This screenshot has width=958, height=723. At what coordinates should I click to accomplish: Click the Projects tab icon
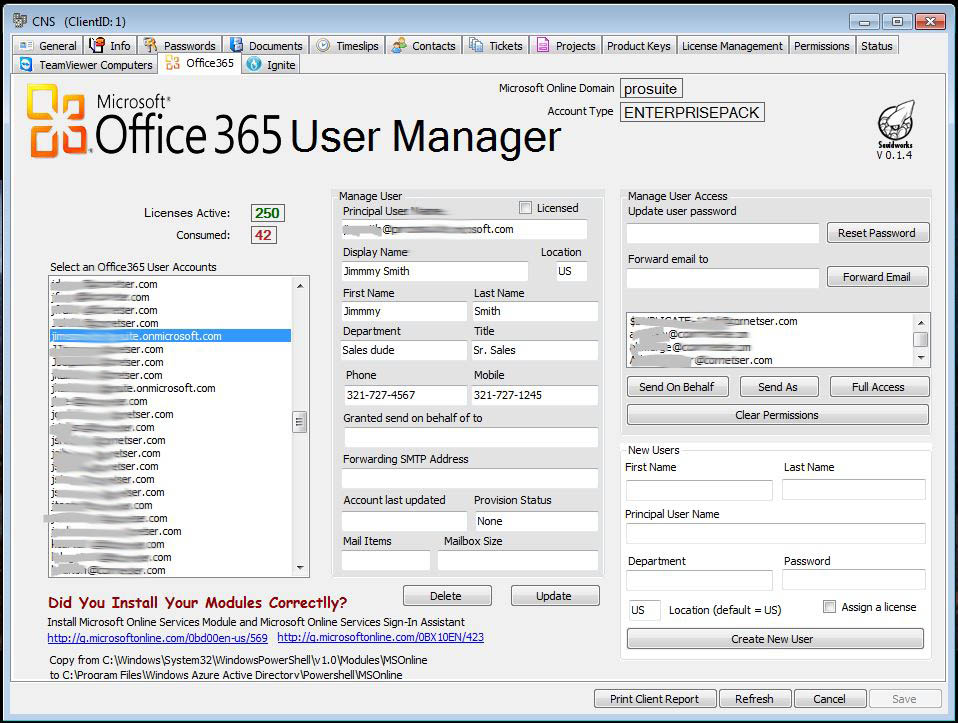pyautogui.click(x=543, y=45)
